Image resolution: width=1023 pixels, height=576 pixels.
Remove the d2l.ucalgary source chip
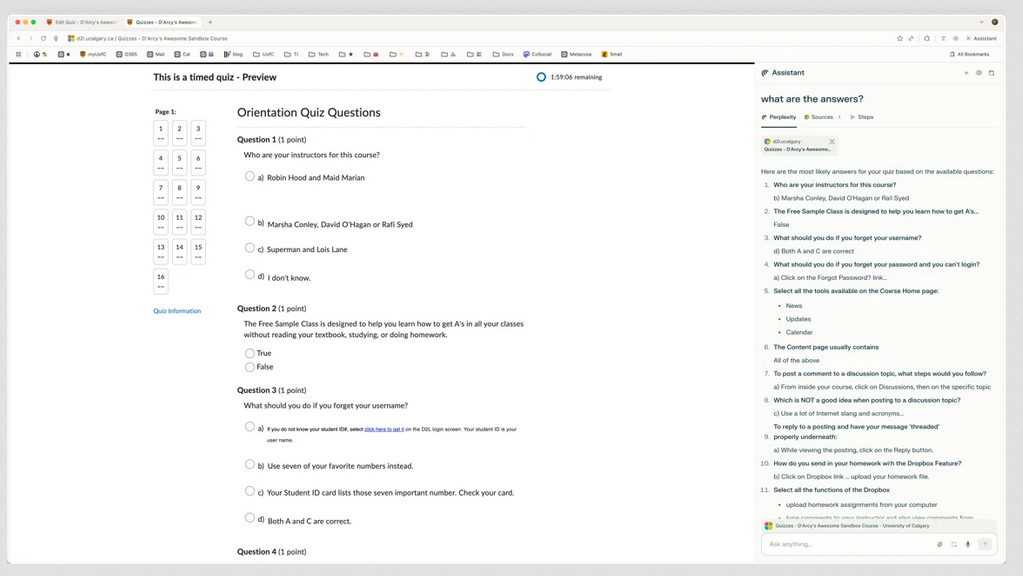coord(832,142)
